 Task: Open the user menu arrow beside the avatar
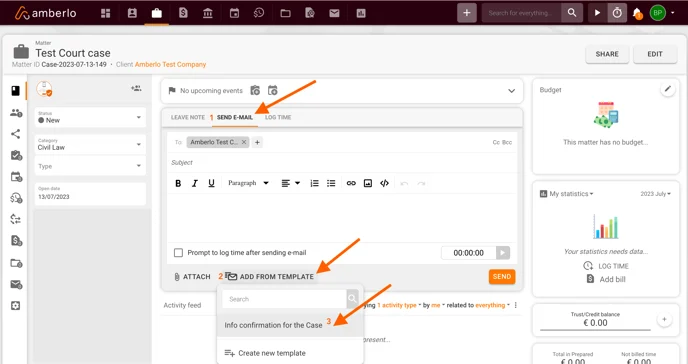672,13
